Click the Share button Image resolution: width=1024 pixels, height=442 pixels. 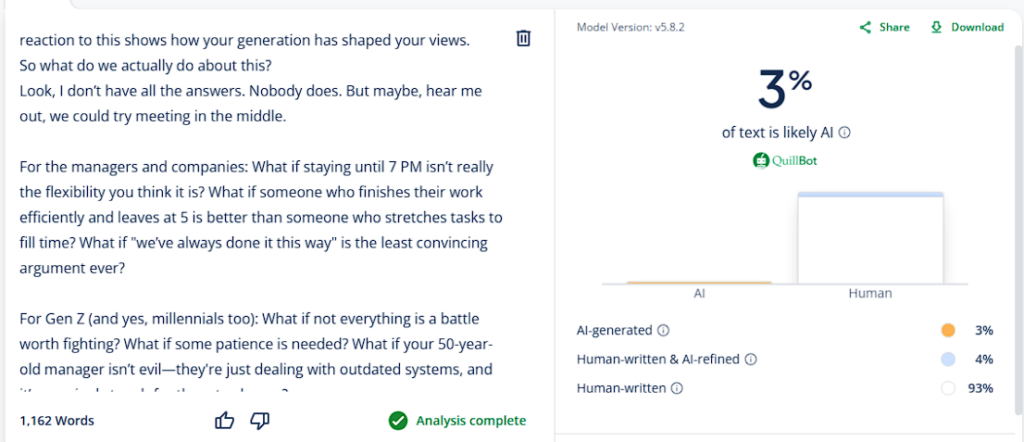click(884, 27)
